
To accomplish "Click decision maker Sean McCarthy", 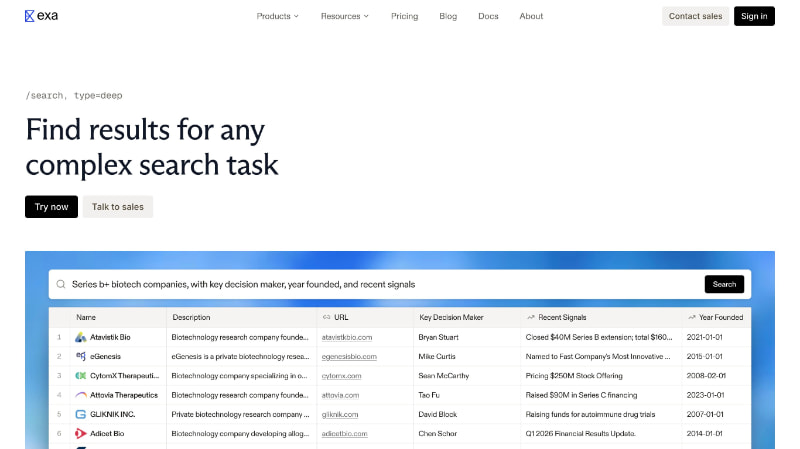I will [443, 376].
